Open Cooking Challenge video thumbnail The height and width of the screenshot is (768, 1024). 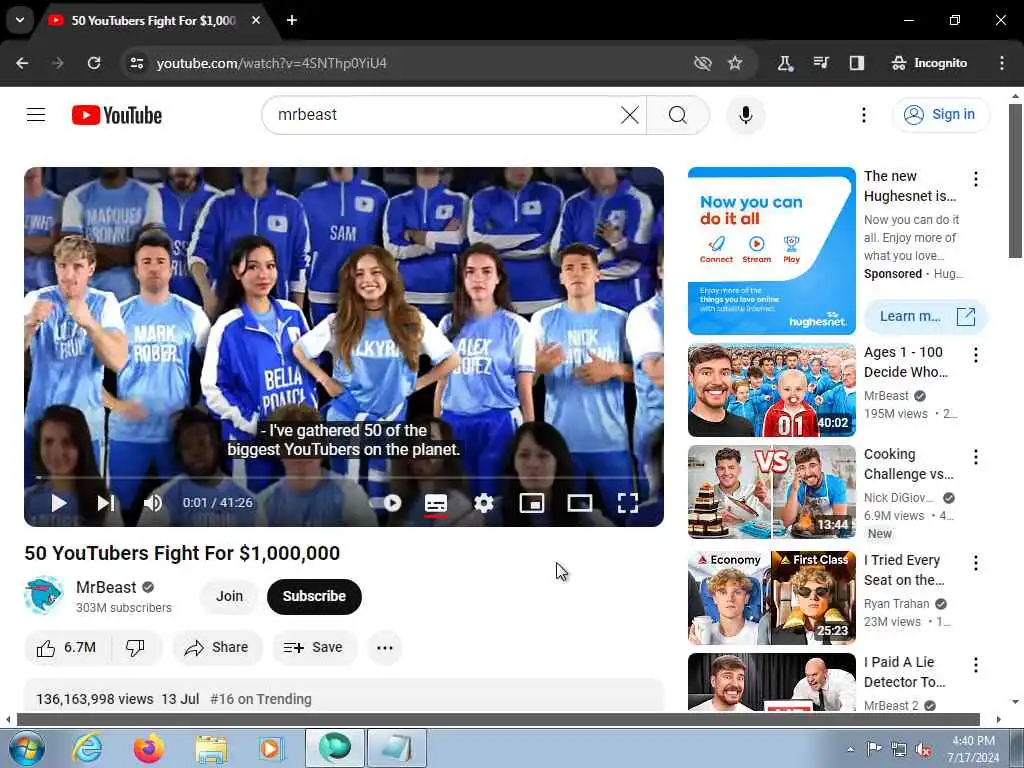tap(771, 492)
